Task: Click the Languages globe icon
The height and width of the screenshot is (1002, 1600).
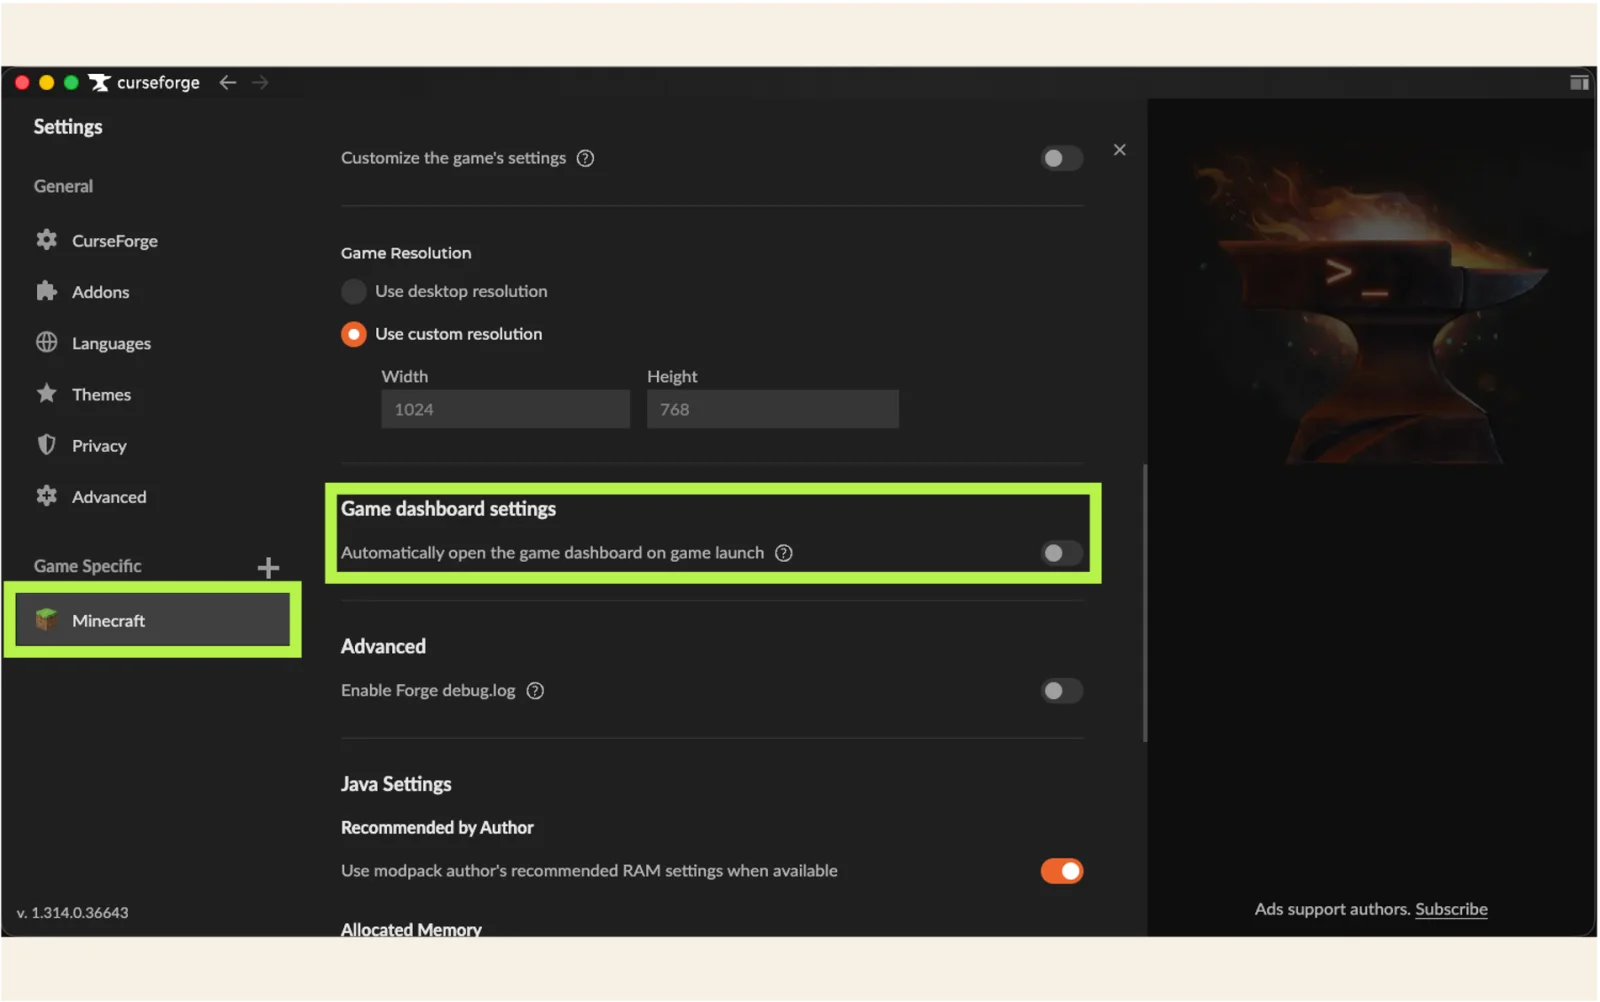Action: [x=46, y=342]
